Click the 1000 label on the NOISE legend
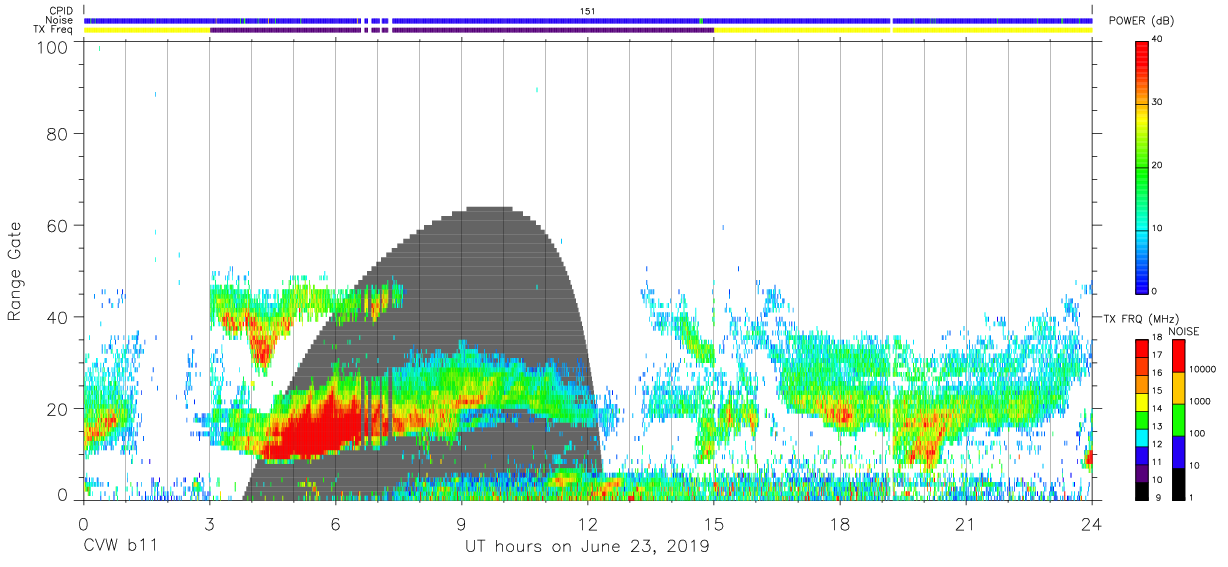Screen dimensions: 1228x567 point(1201,401)
